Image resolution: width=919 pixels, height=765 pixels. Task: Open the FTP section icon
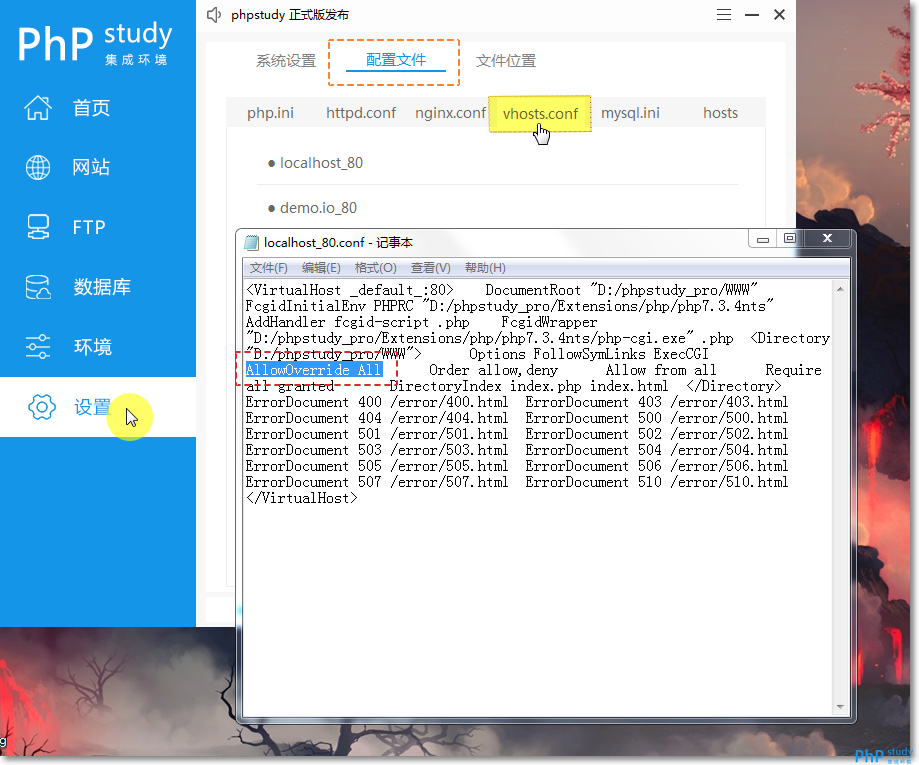click(38, 227)
